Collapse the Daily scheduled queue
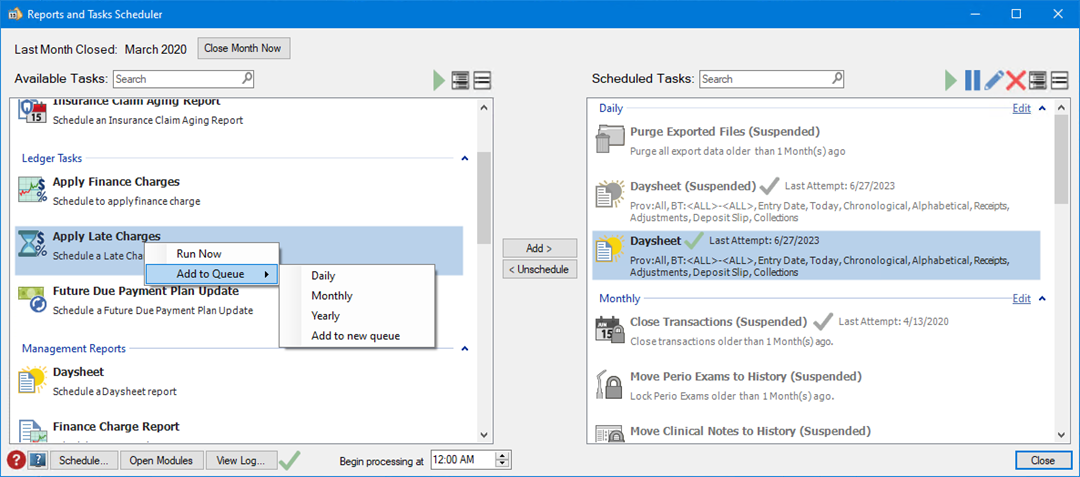This screenshot has height=477, width=1080. pyautogui.click(x=1041, y=108)
